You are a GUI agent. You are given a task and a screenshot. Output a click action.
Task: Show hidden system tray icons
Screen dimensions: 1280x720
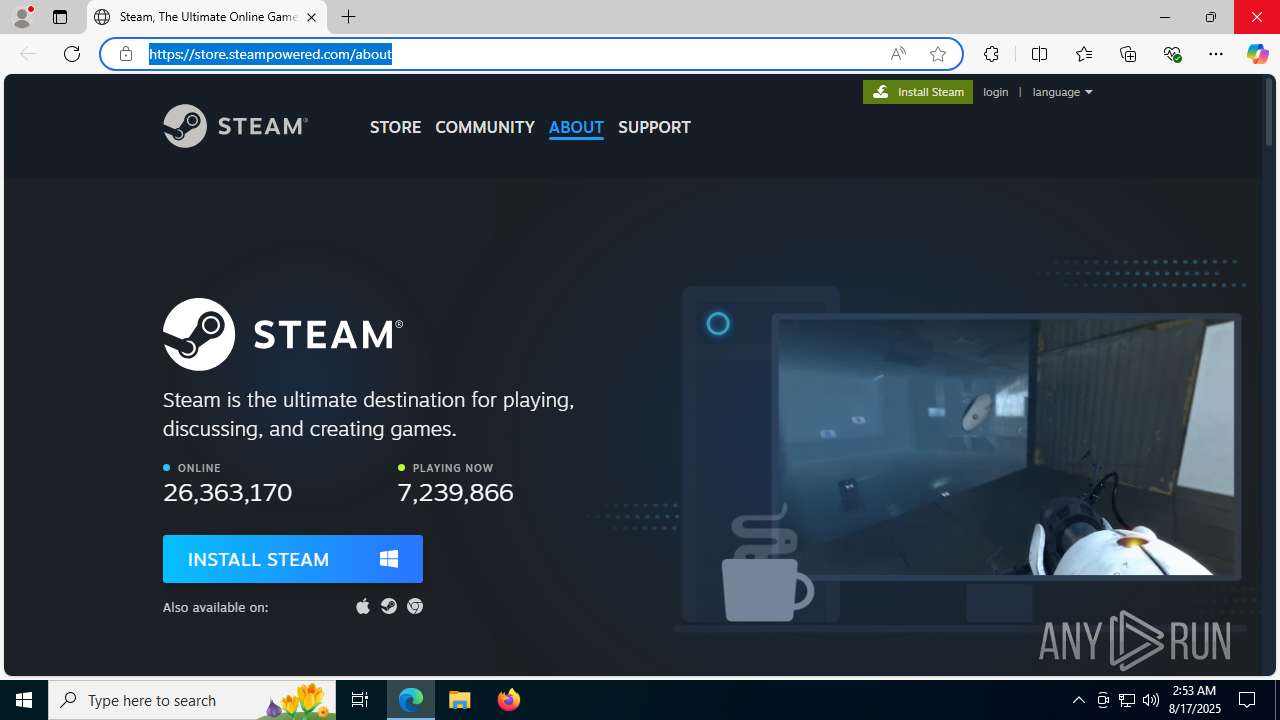[x=1079, y=700]
